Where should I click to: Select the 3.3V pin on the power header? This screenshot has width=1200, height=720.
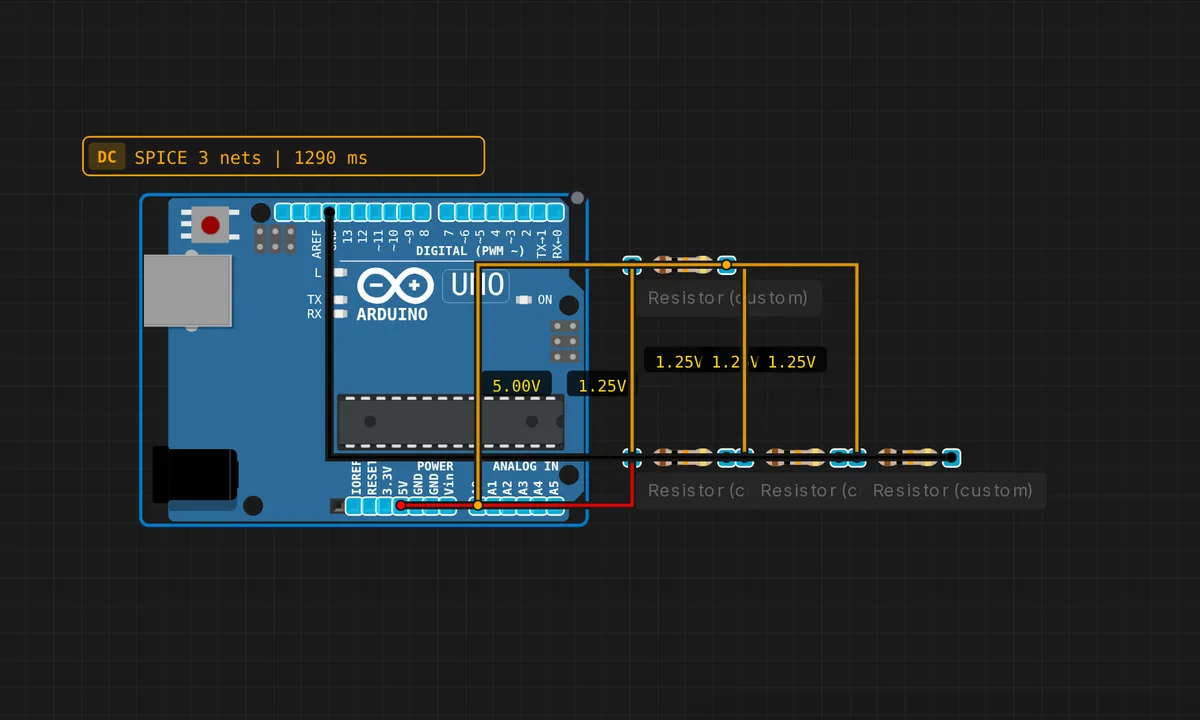(385, 506)
